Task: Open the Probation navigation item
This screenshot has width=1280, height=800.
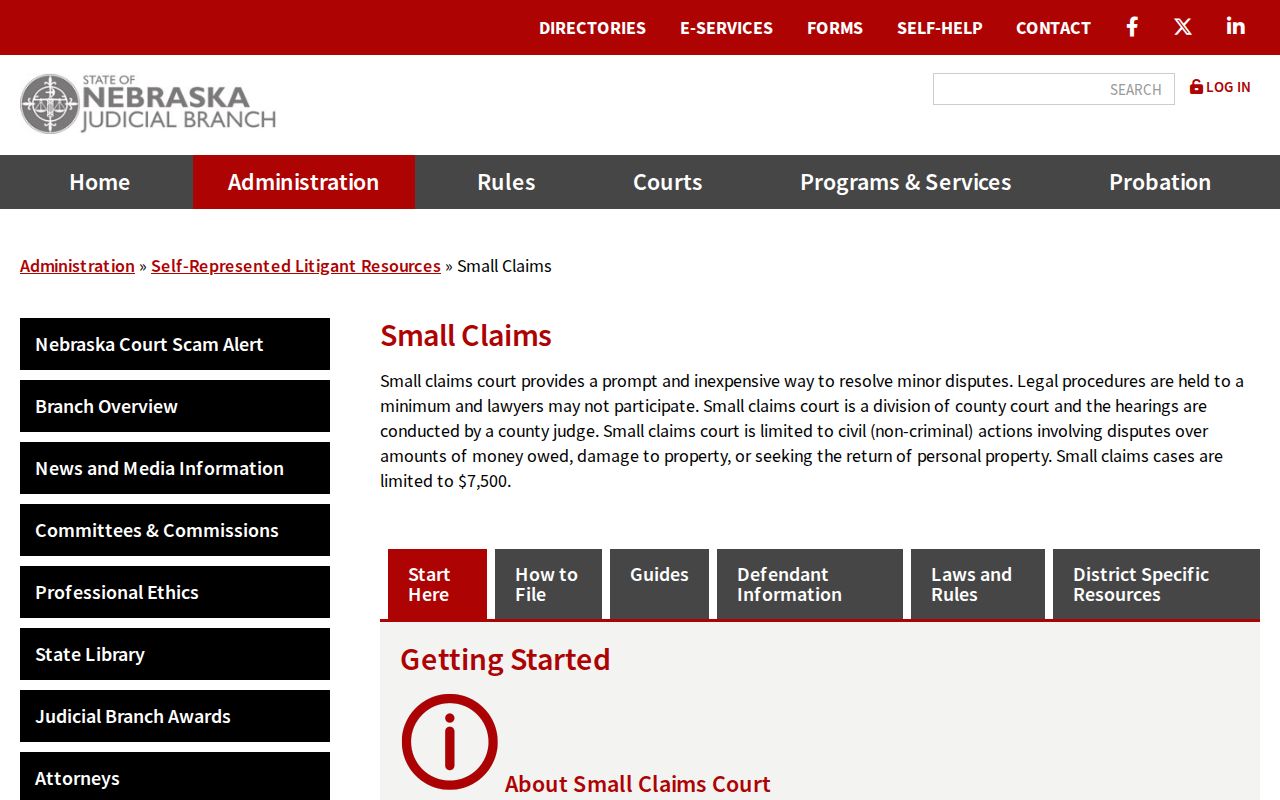Action: click(x=1160, y=182)
